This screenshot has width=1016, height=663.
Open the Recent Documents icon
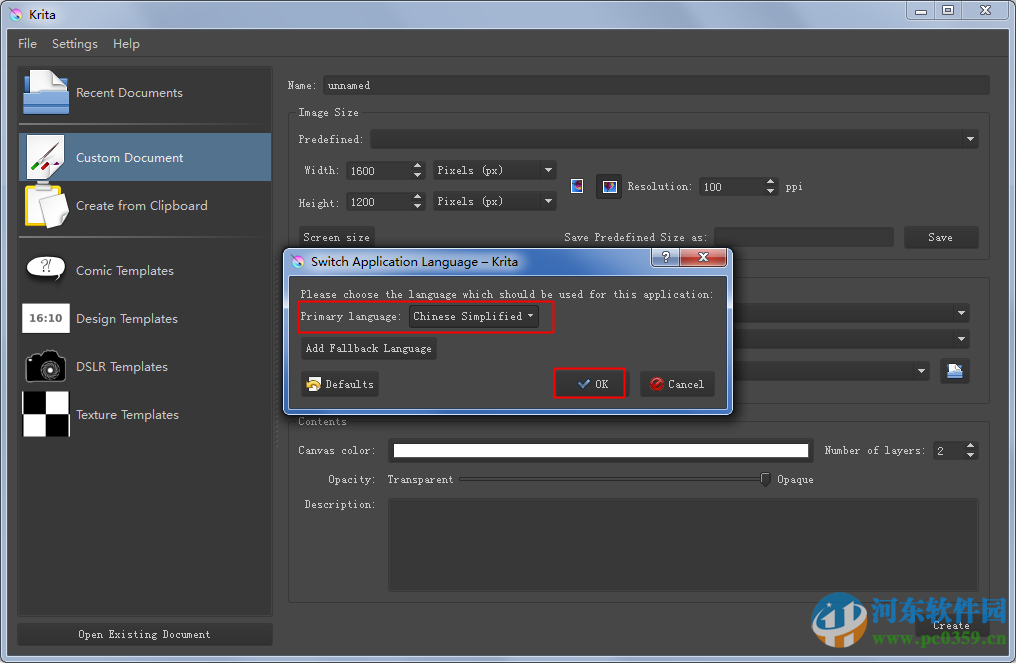tap(46, 92)
